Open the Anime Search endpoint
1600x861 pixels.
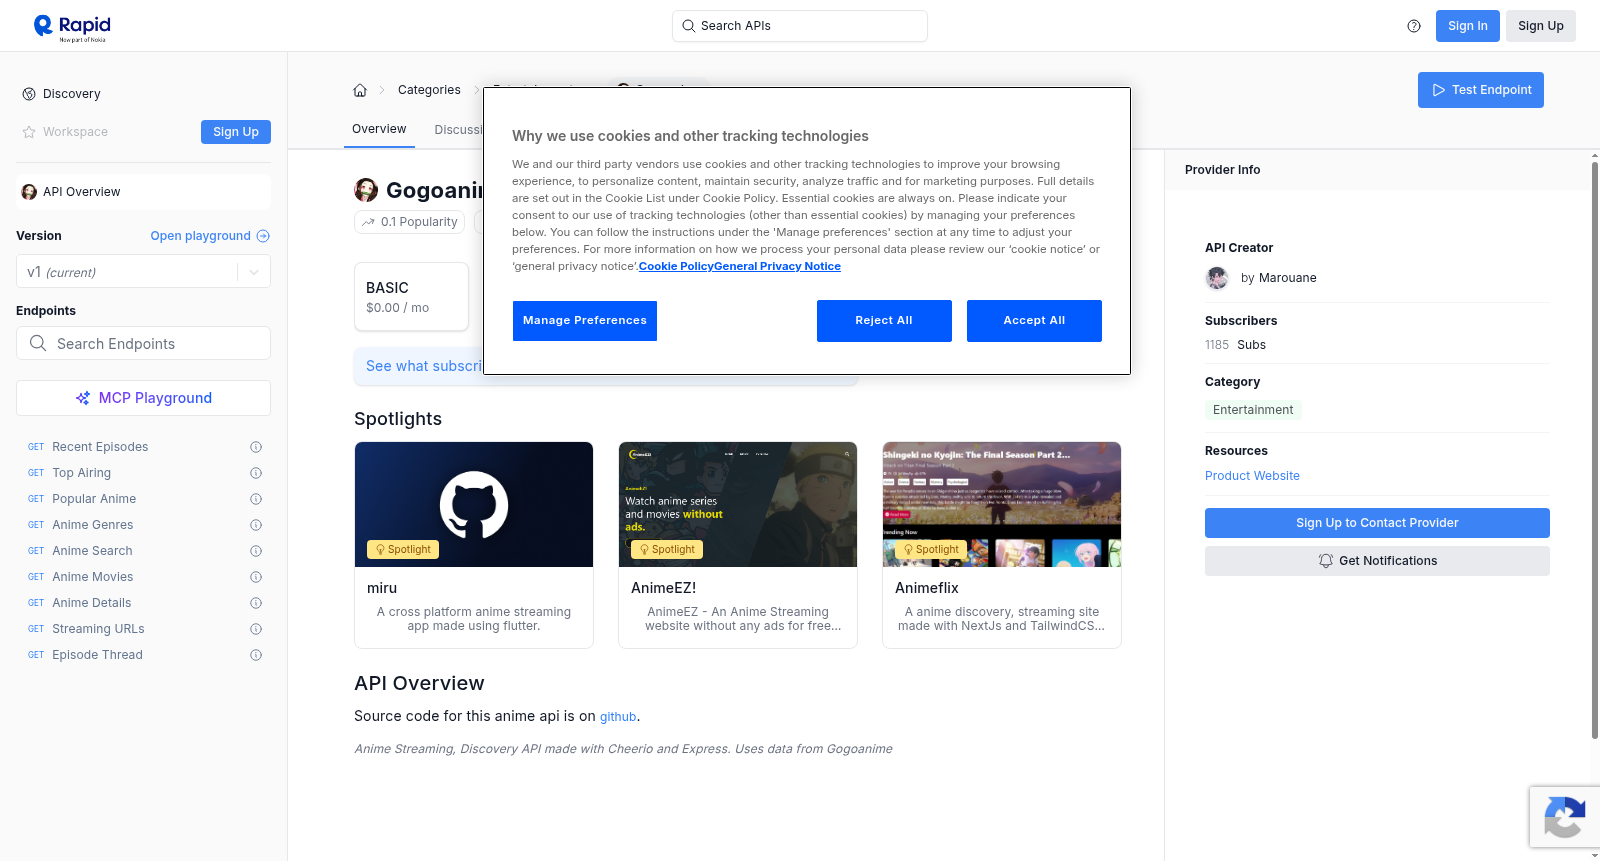click(92, 551)
